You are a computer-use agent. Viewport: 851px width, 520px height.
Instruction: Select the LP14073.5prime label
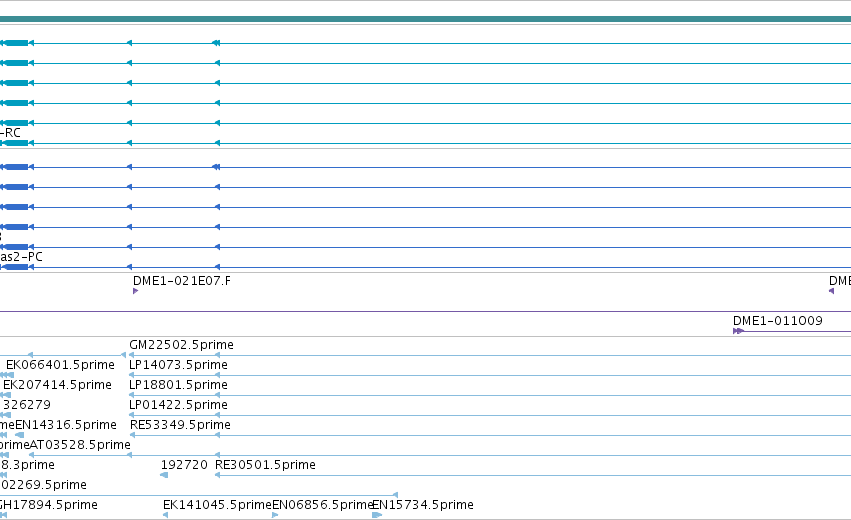click(178, 365)
